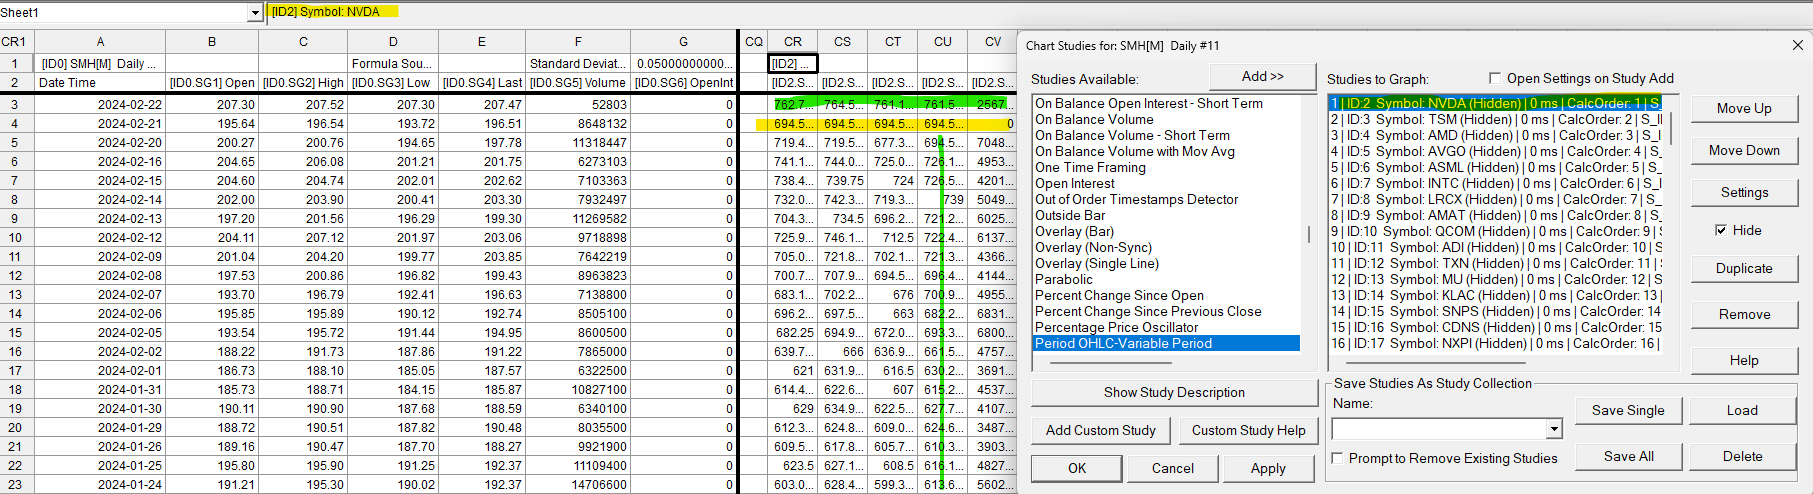Enable Open Settings on Study Add

[x=1495, y=79]
